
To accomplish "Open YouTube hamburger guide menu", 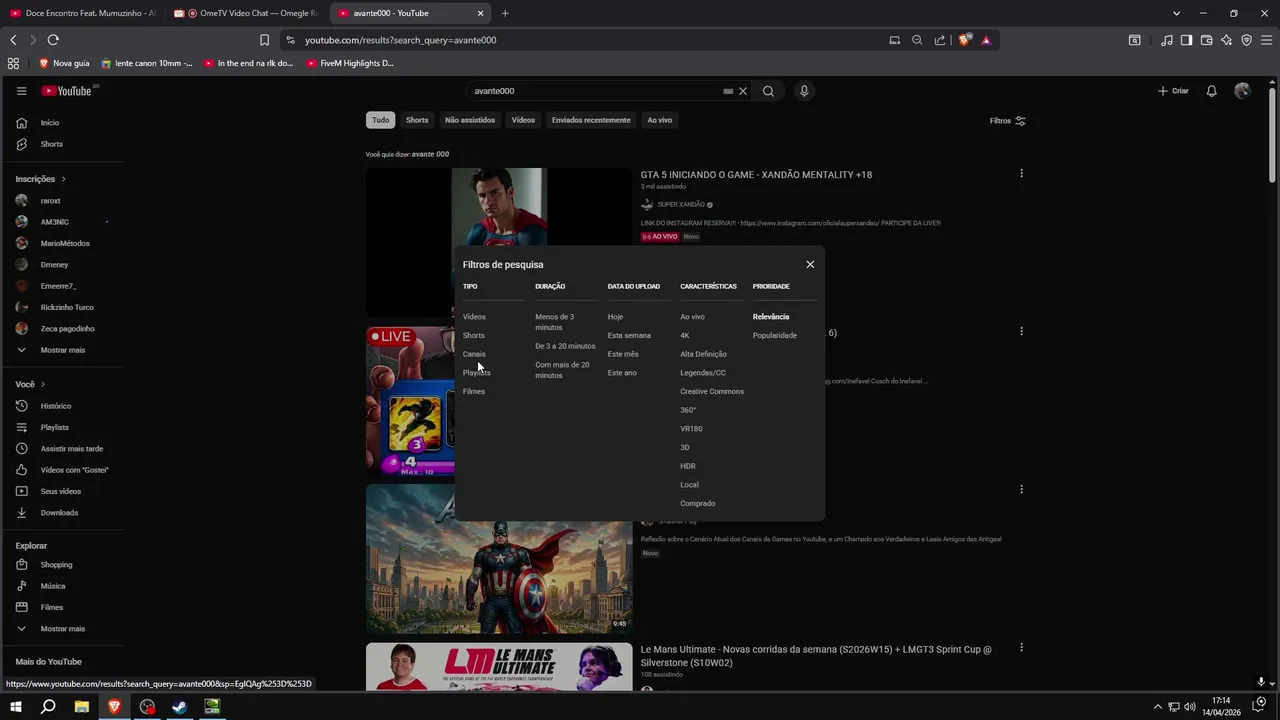I will click(21, 91).
